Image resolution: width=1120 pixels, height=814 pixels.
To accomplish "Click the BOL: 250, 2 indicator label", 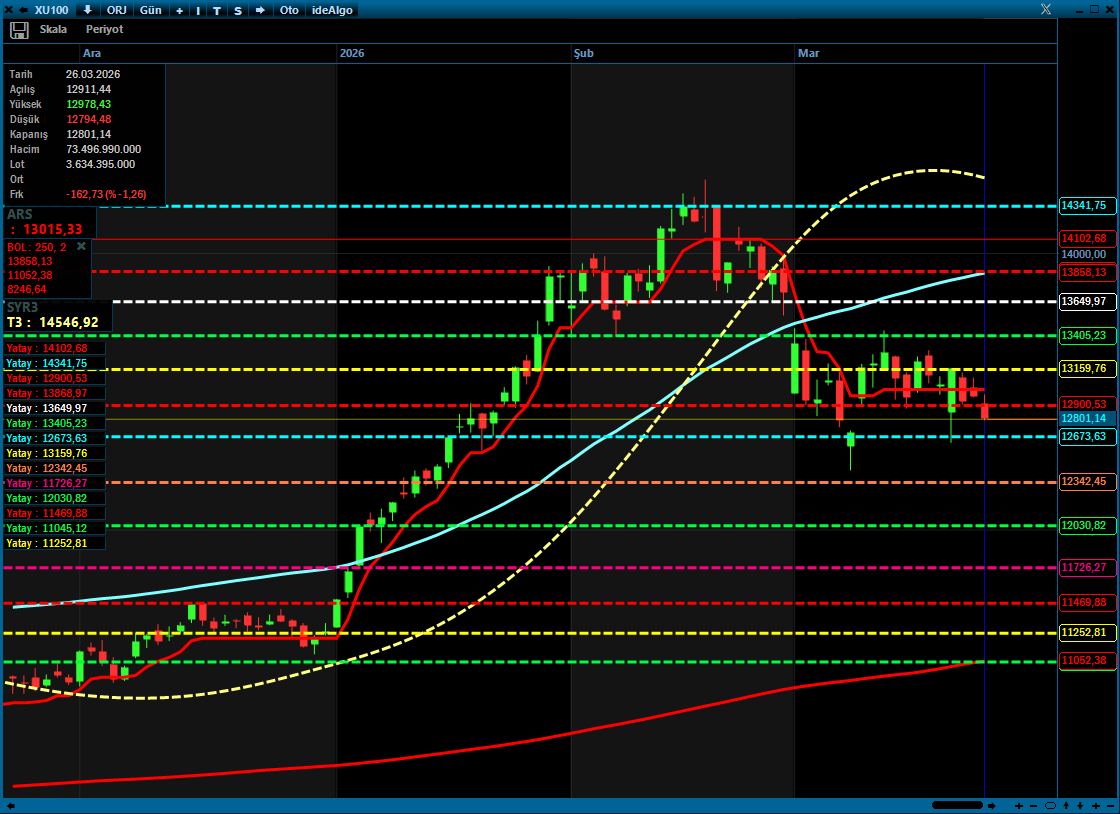I will (36, 247).
